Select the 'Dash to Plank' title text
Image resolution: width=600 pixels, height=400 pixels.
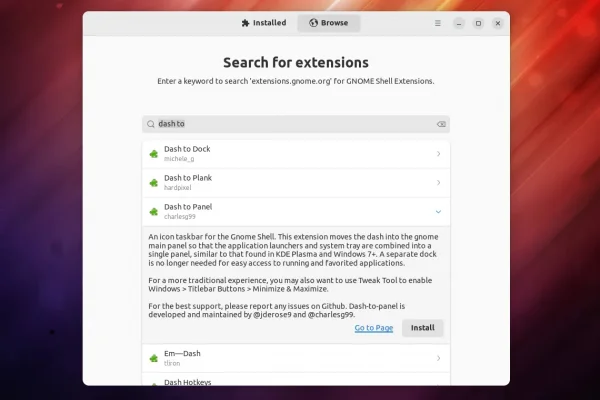pyautogui.click(x=188, y=178)
